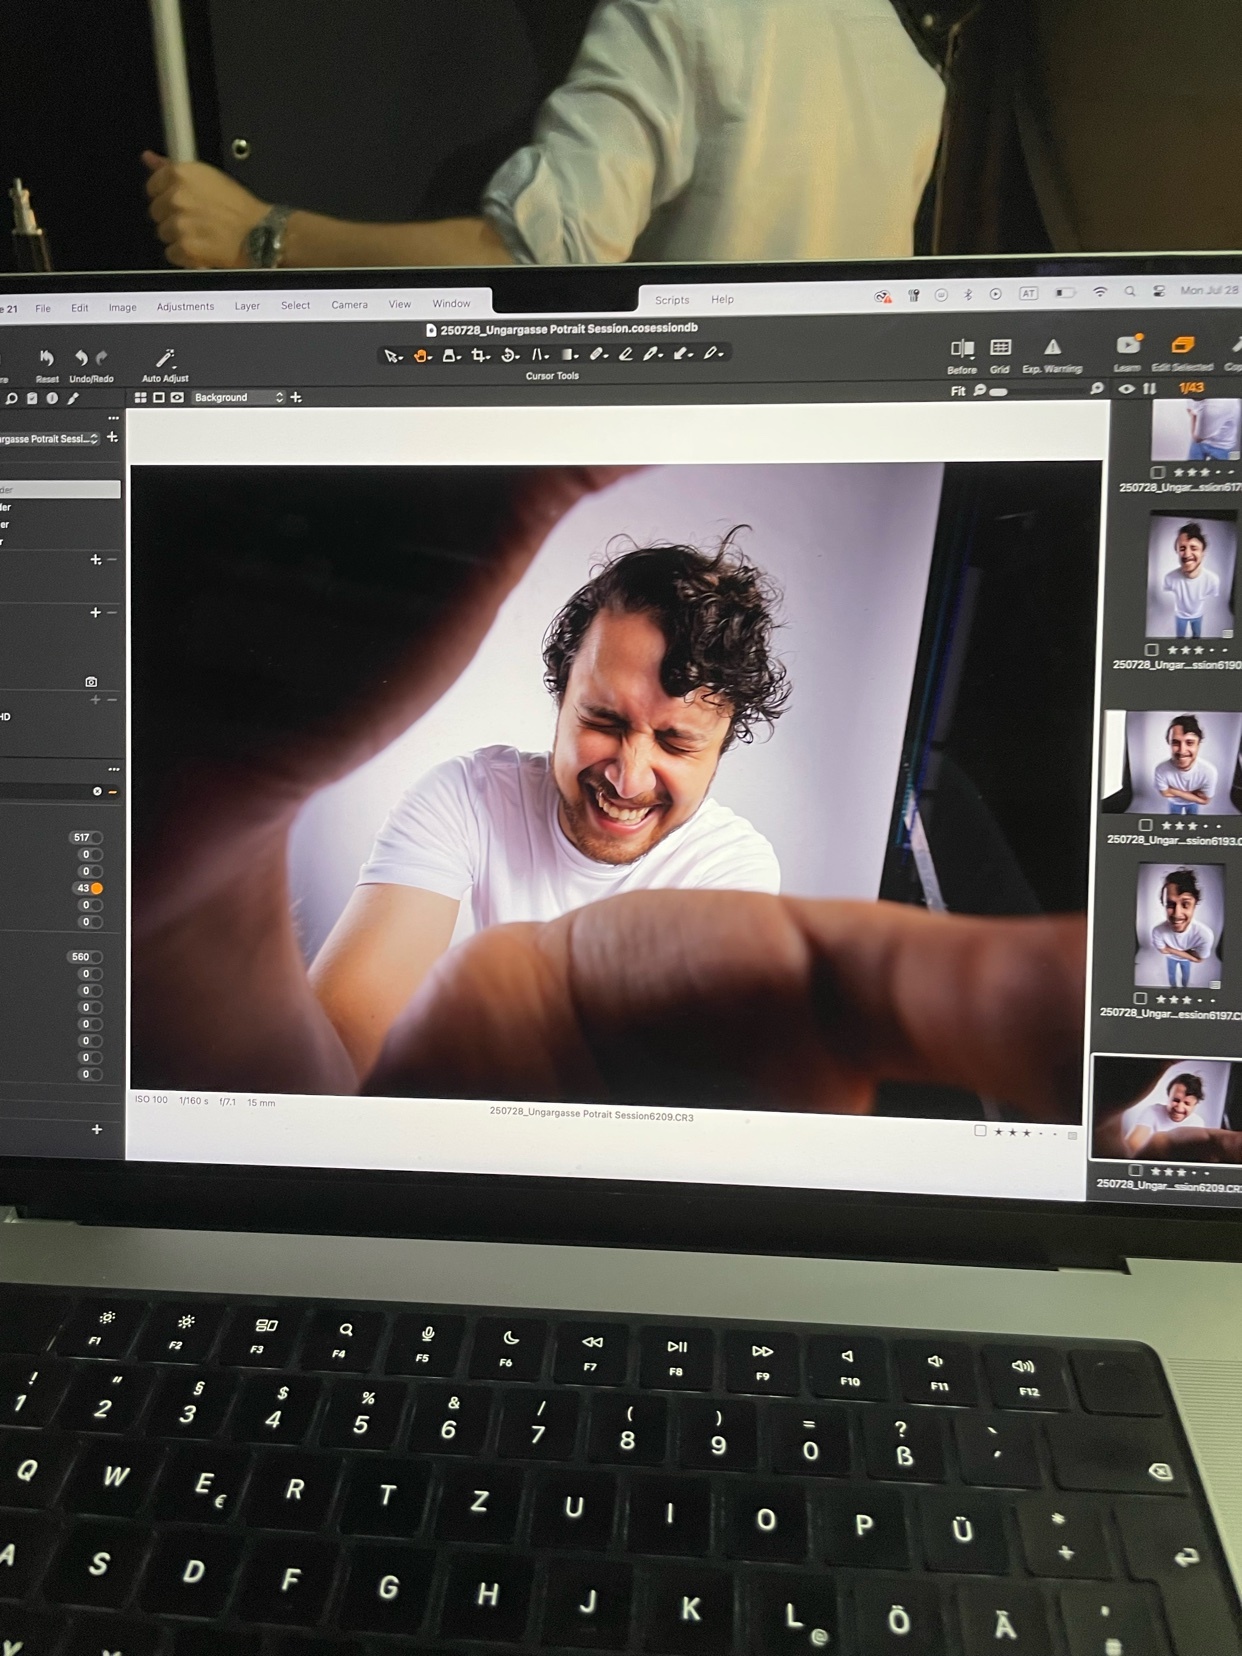
Task: Open the lower tool three-dots menu
Action: click(114, 769)
